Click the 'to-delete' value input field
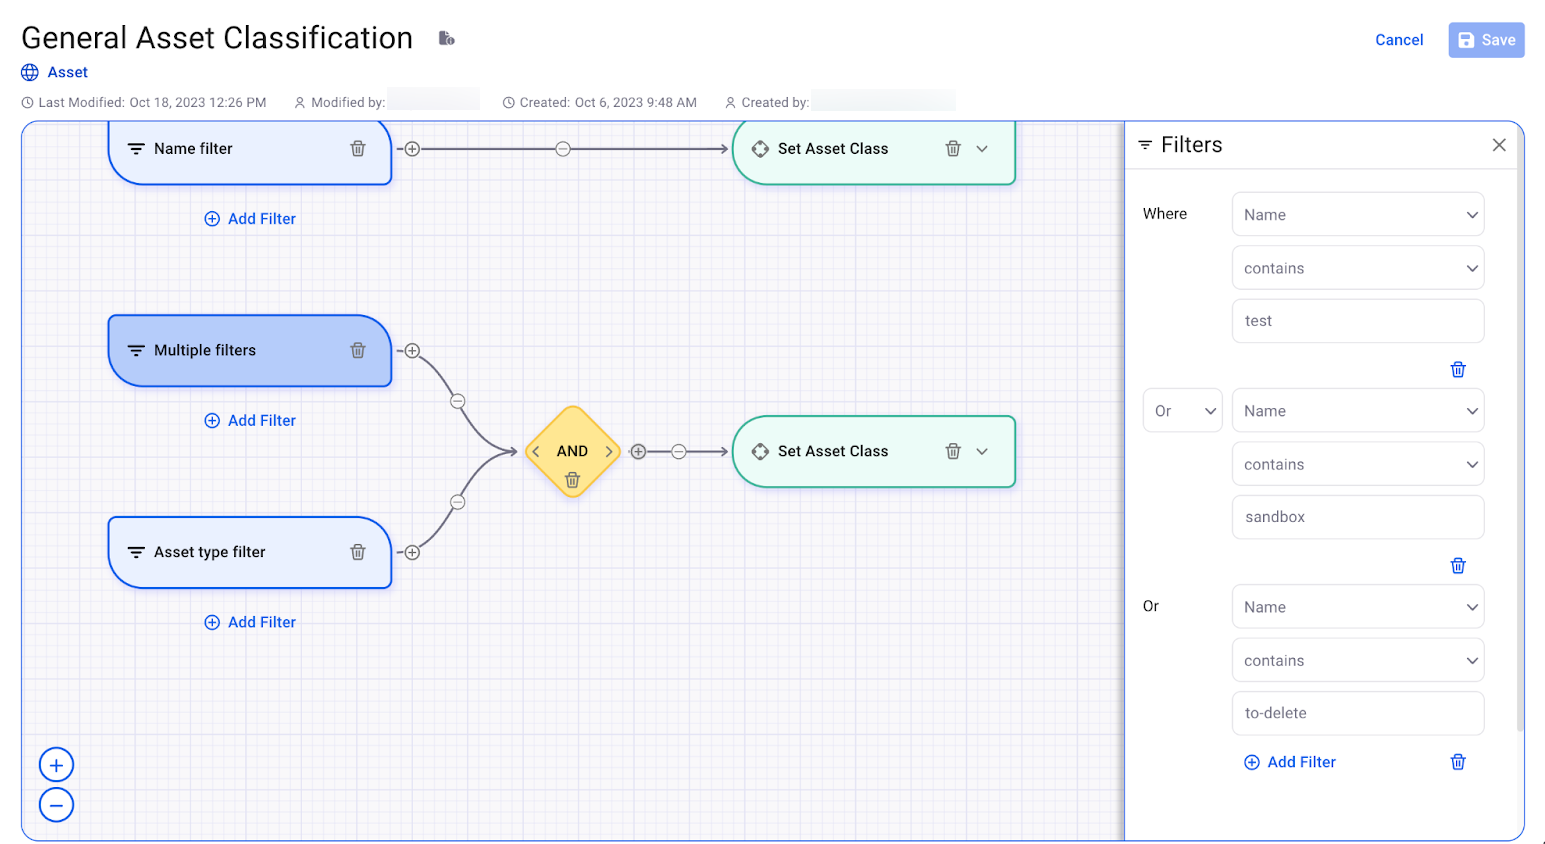This screenshot has height=844, width=1545. pyautogui.click(x=1357, y=713)
